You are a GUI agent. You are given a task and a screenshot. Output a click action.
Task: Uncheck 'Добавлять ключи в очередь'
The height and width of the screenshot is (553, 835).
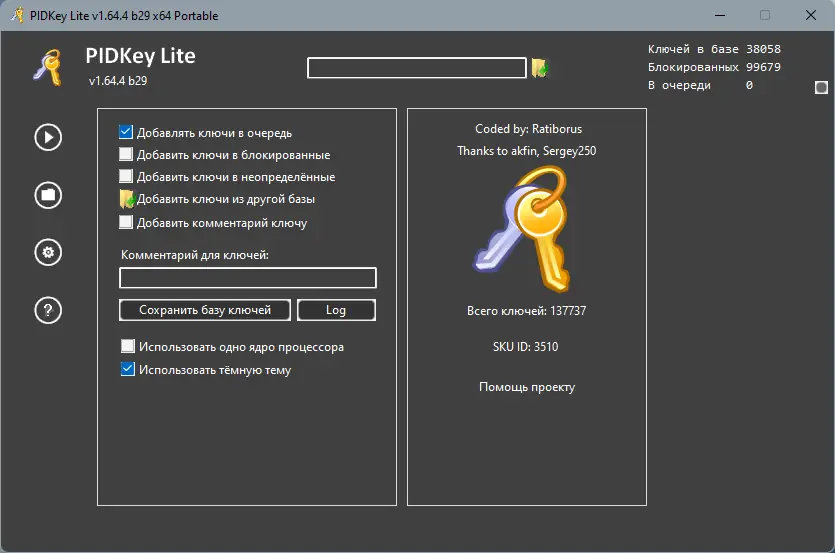point(126,132)
